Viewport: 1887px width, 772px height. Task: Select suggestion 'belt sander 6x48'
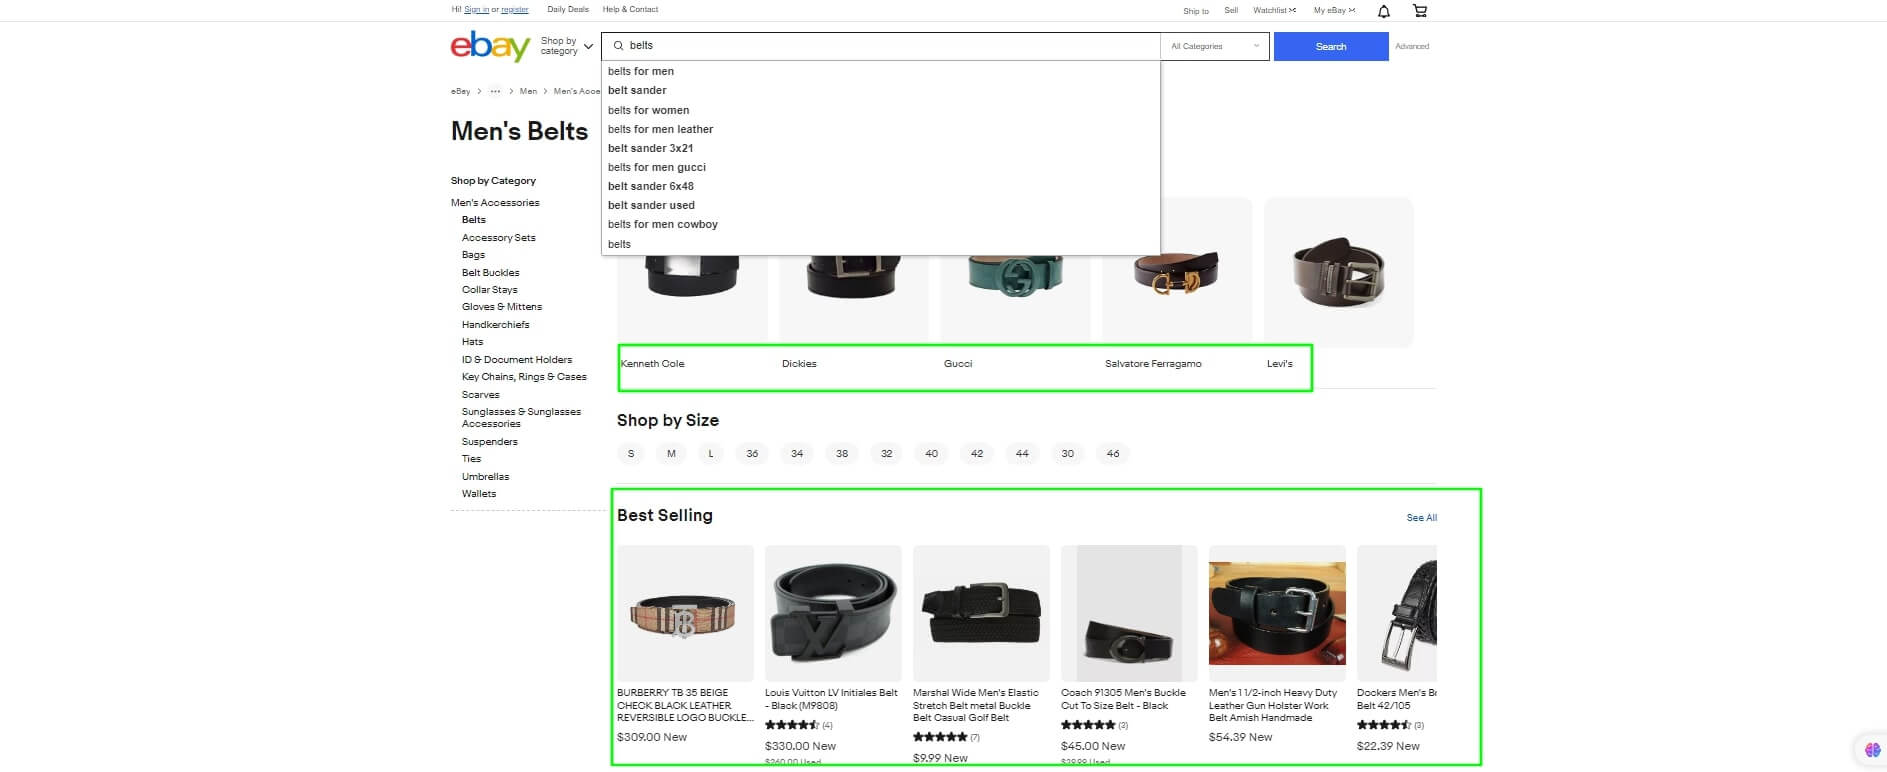click(x=880, y=186)
